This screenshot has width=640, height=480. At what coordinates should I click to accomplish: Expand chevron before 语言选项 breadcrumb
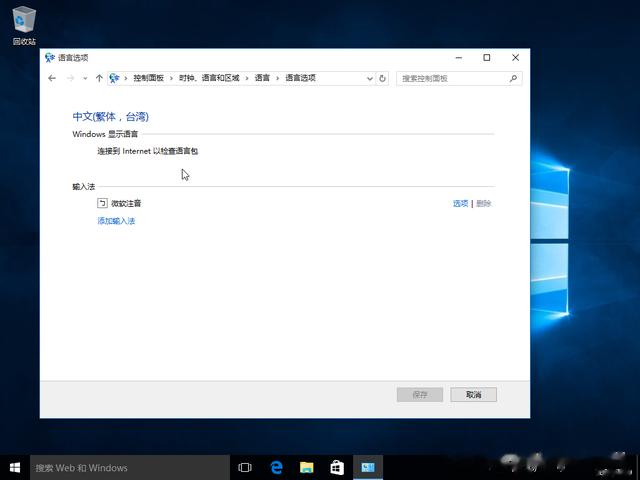pyautogui.click(x=278, y=78)
